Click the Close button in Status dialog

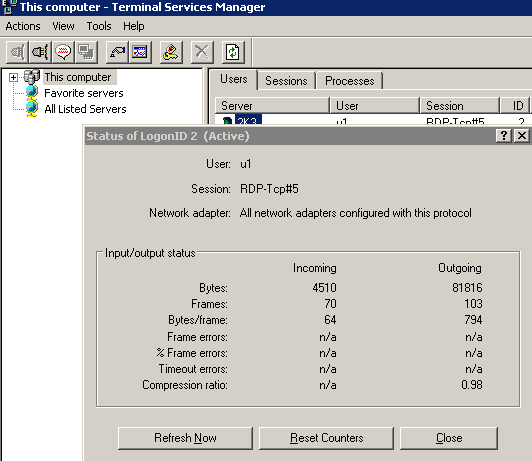pos(449,438)
